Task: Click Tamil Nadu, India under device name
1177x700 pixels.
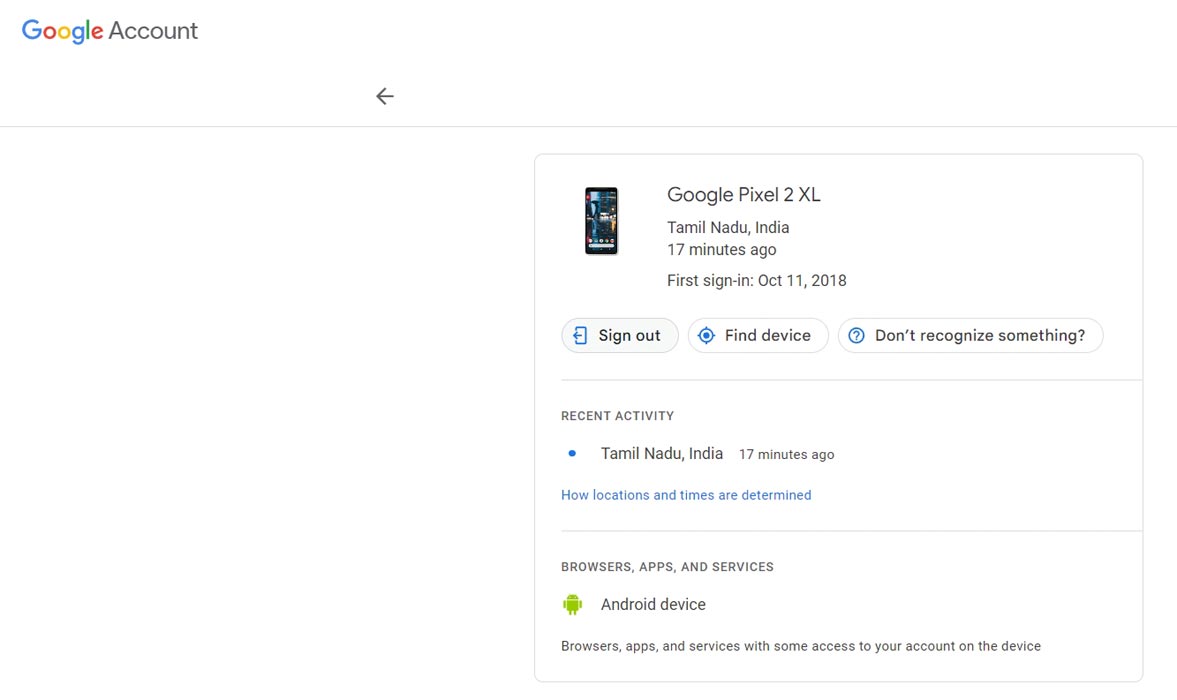Action: point(728,227)
